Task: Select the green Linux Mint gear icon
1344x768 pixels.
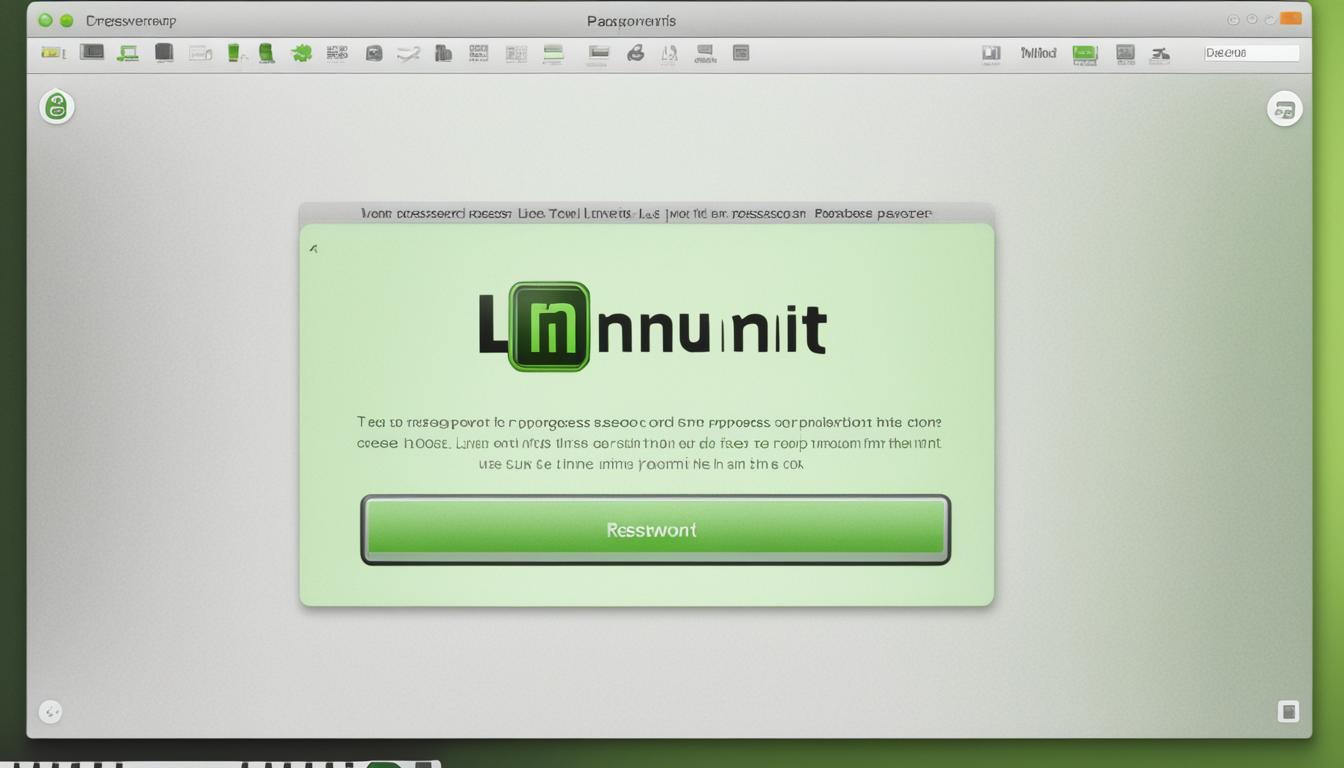Action: coord(304,52)
